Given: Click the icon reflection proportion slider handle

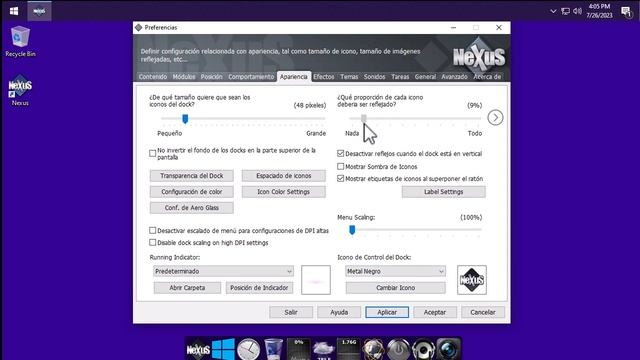Looking at the screenshot, I should 364,119.
